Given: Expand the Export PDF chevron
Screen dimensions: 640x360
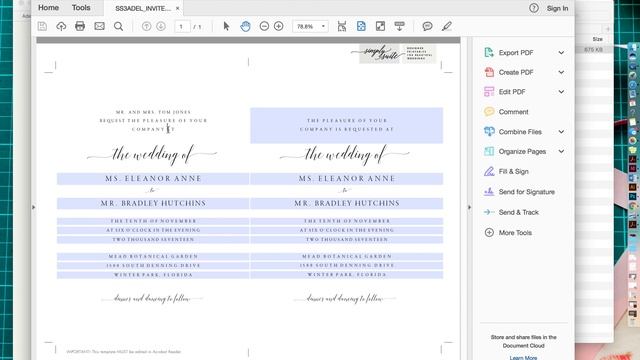Looking at the screenshot, I should tap(561, 53).
